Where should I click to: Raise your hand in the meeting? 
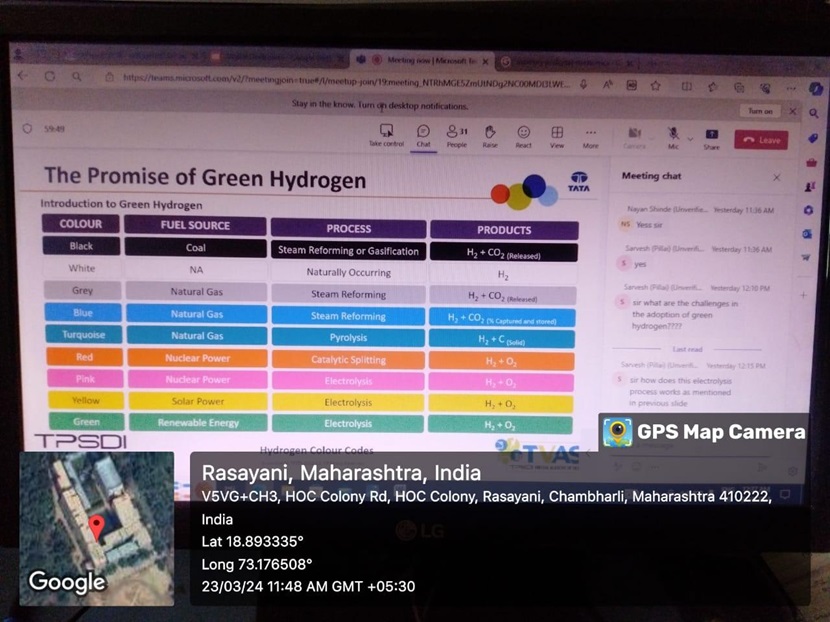tap(489, 131)
